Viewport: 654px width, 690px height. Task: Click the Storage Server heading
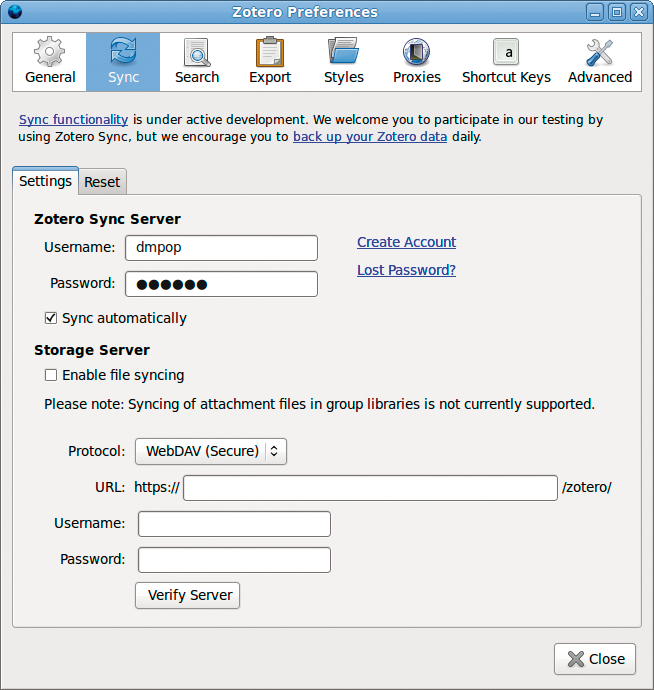[92, 350]
